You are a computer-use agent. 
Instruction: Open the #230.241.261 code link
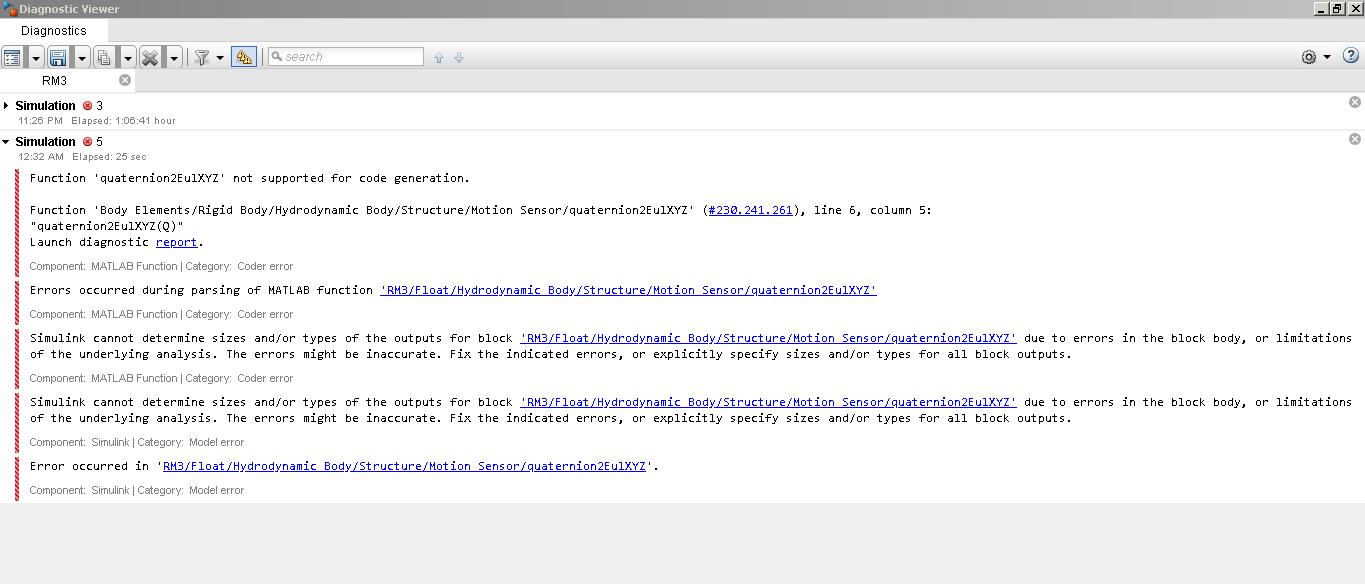click(750, 210)
